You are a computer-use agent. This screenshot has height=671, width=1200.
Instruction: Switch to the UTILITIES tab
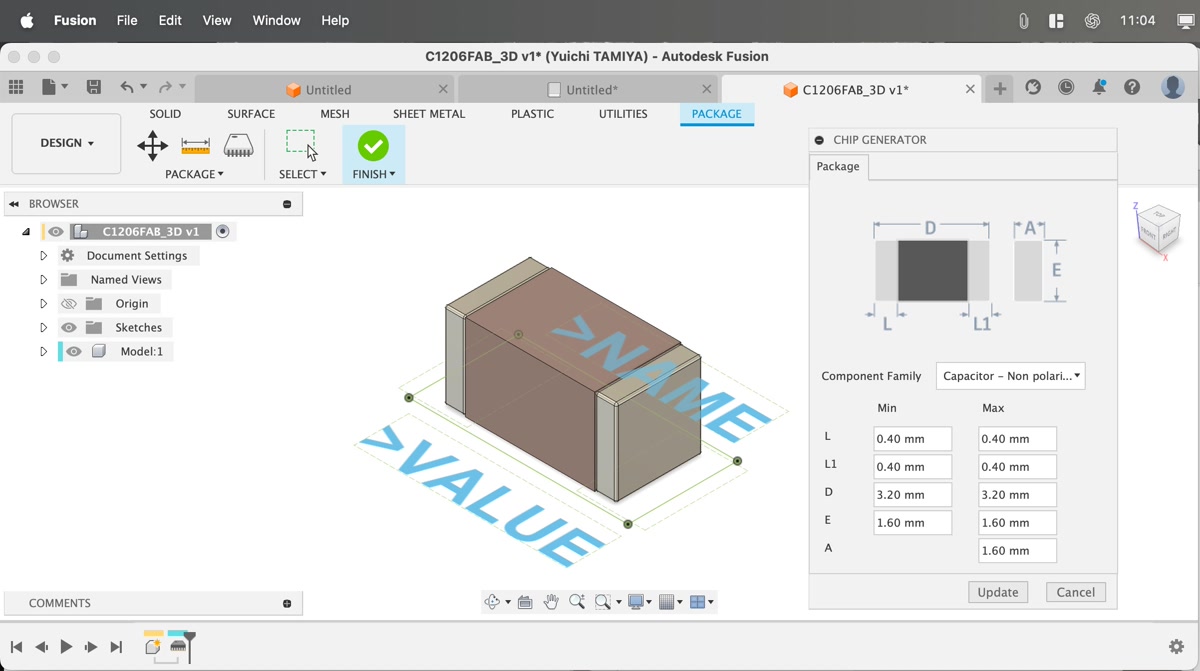(x=623, y=114)
